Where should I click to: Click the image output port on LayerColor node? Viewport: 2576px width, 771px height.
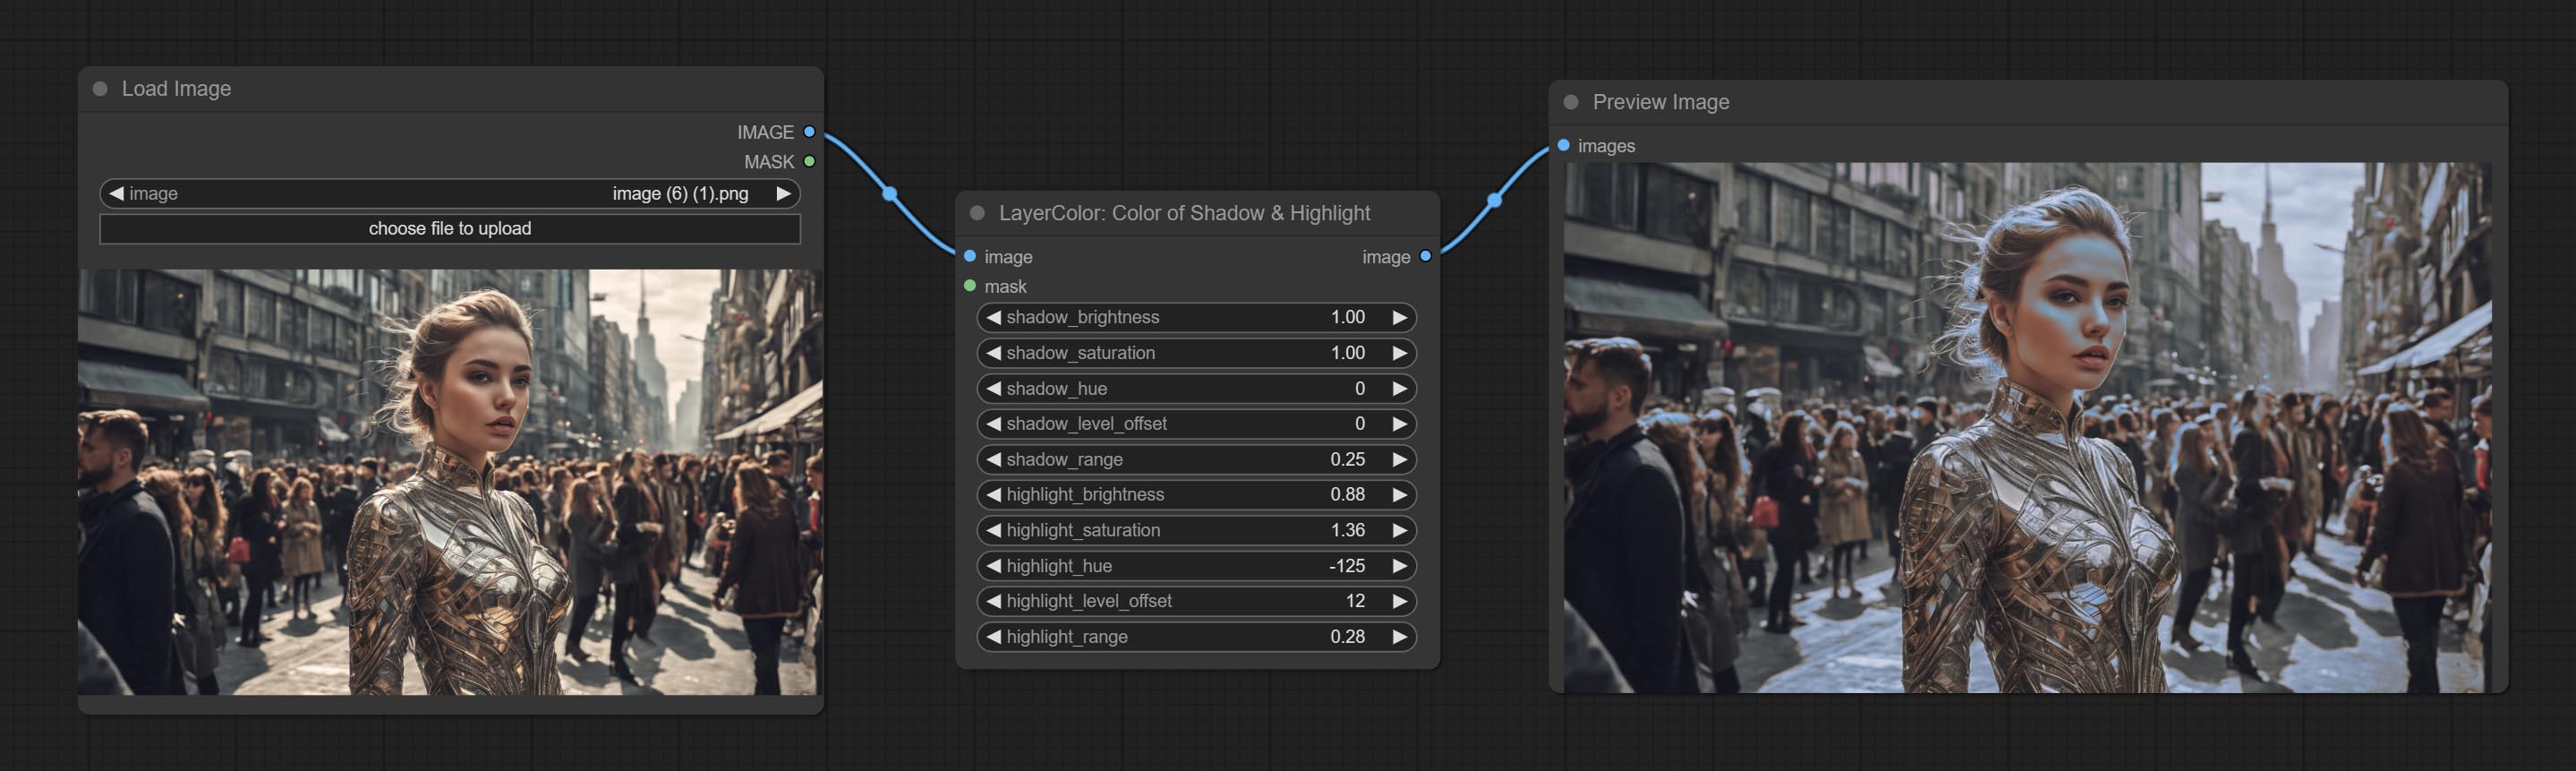tap(1425, 257)
